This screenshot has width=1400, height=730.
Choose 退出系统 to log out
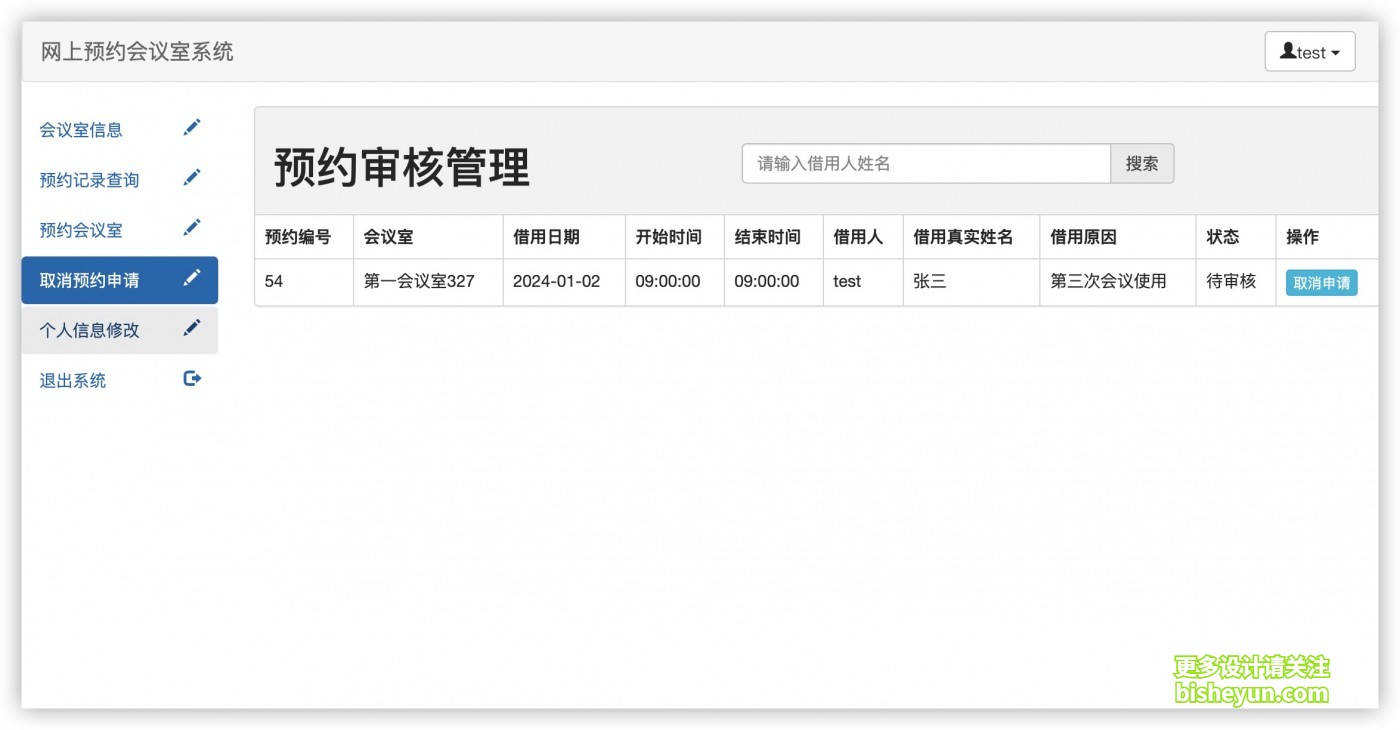tap(120, 380)
